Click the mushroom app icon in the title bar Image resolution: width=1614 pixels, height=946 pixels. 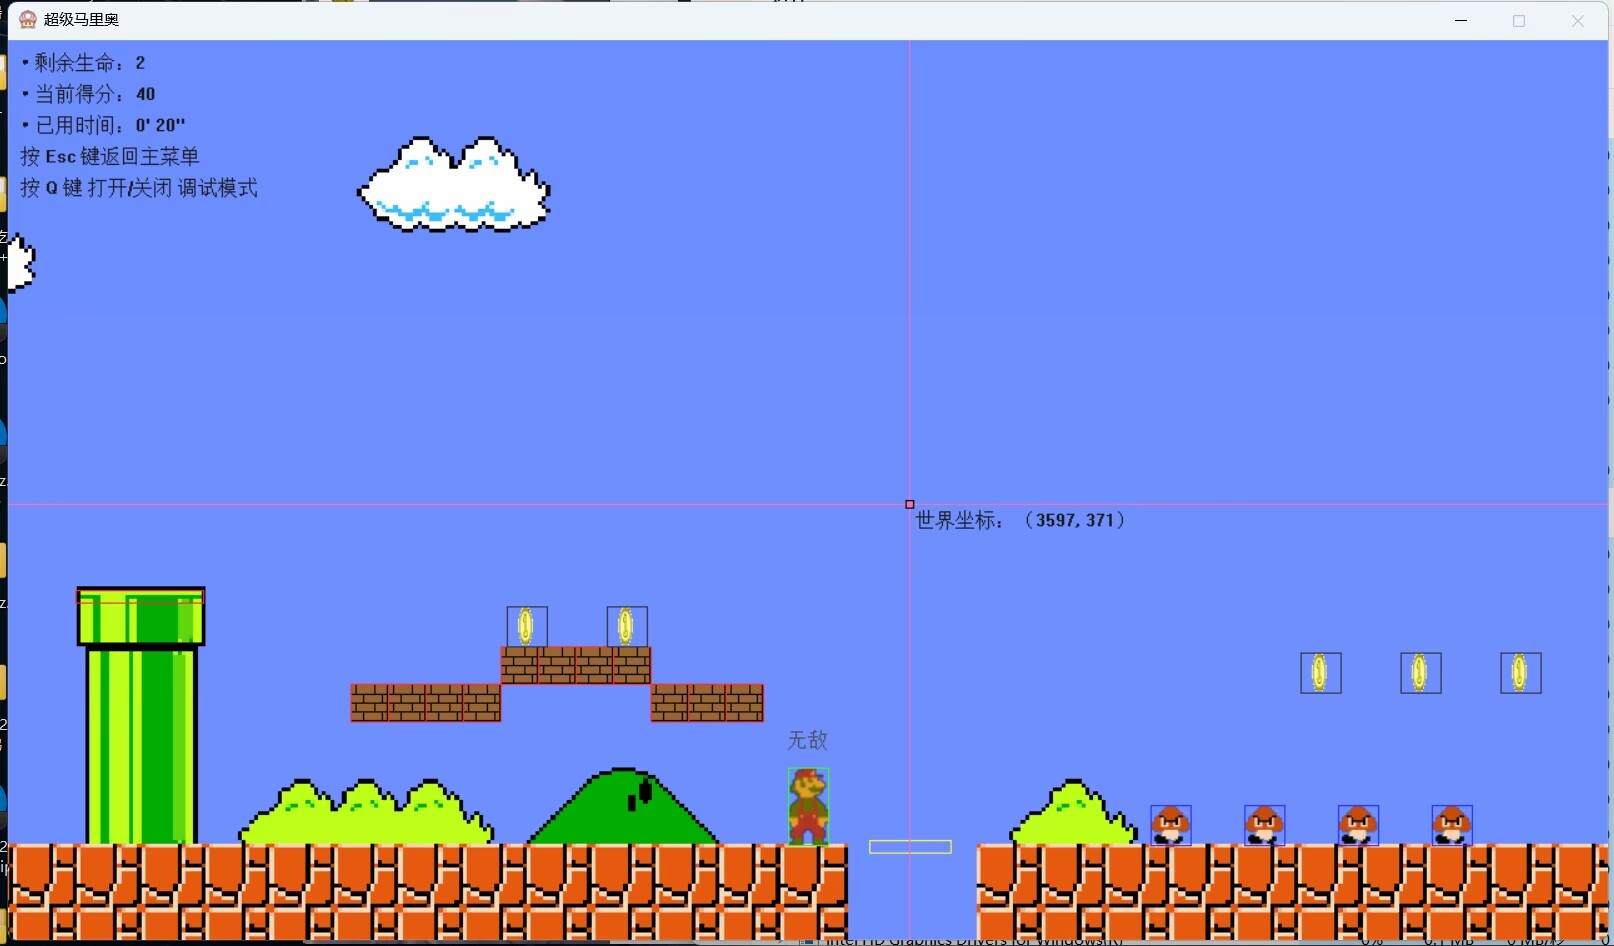tap(28, 20)
